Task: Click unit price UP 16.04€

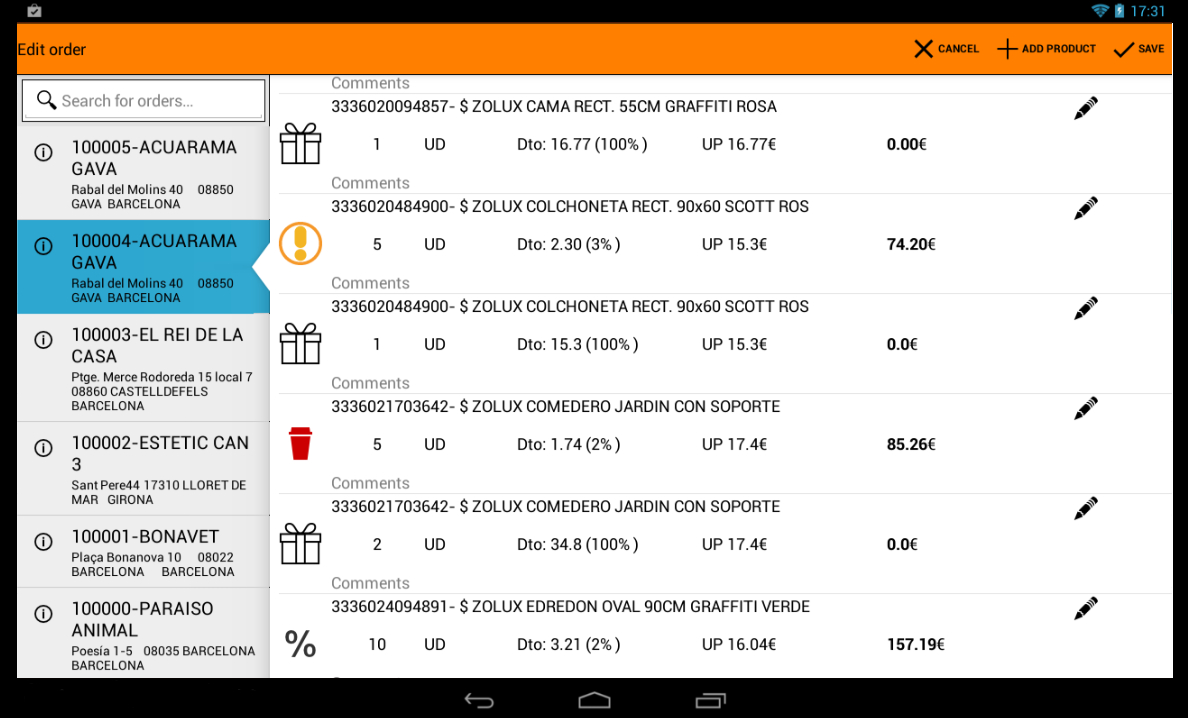Action: coord(739,645)
